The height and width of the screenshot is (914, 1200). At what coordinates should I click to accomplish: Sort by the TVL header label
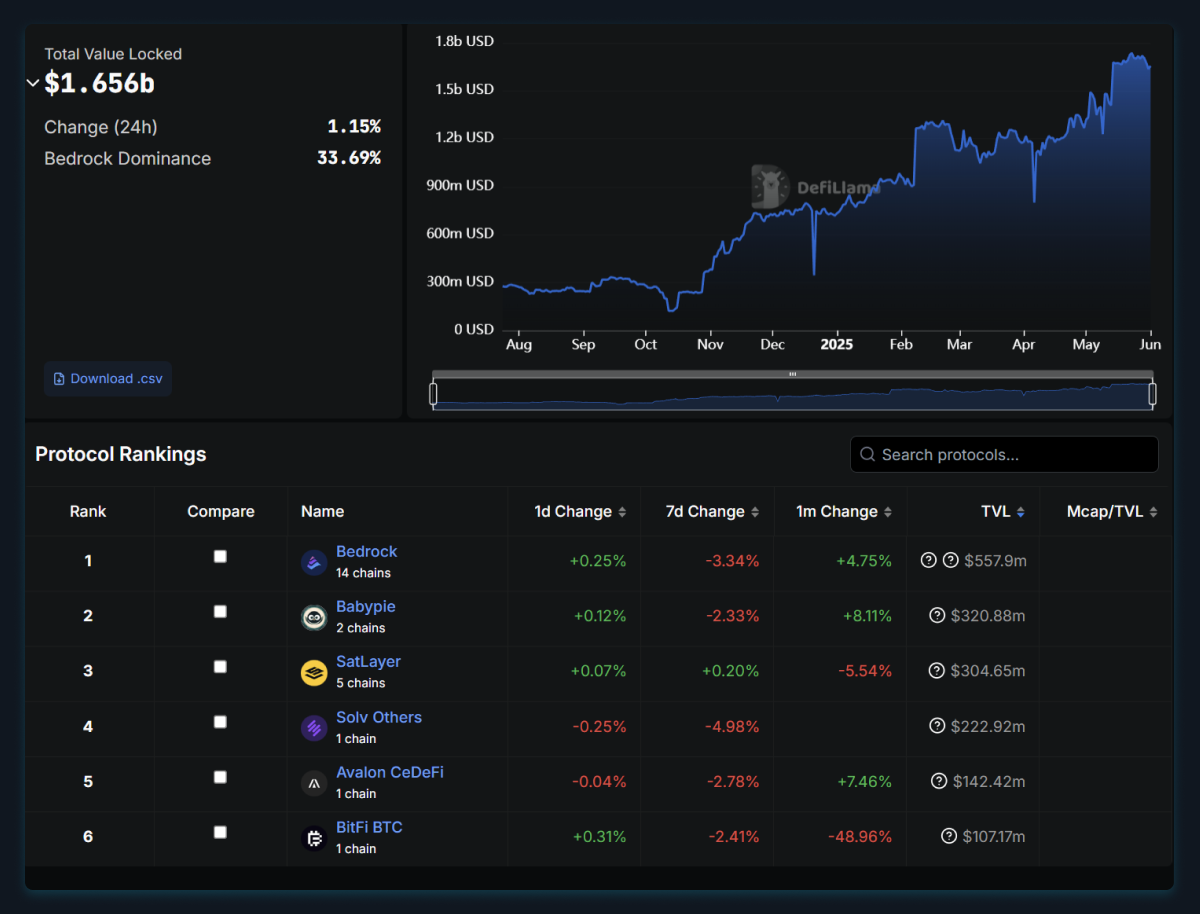[x=996, y=512]
